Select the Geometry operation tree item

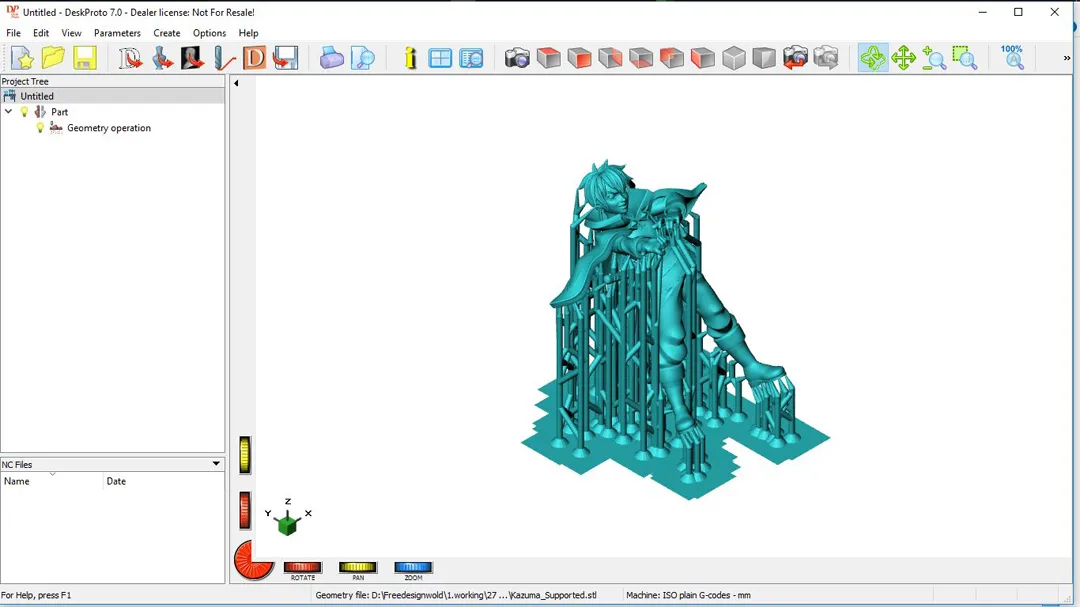[109, 128]
